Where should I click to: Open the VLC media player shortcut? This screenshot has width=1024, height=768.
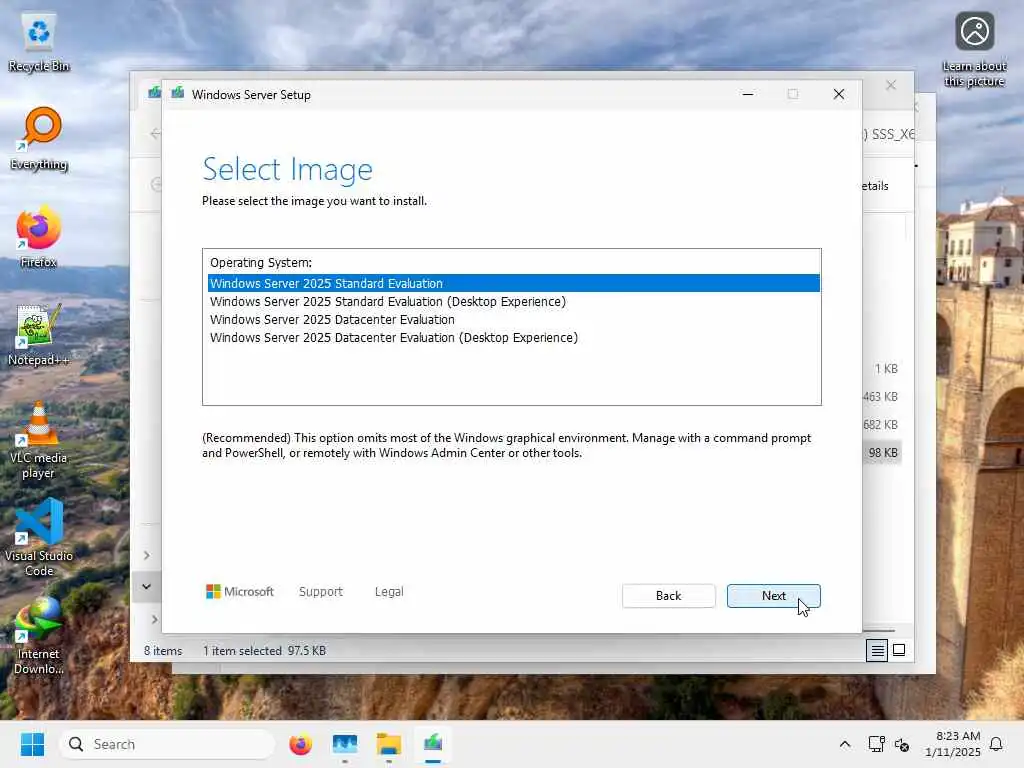(x=39, y=440)
